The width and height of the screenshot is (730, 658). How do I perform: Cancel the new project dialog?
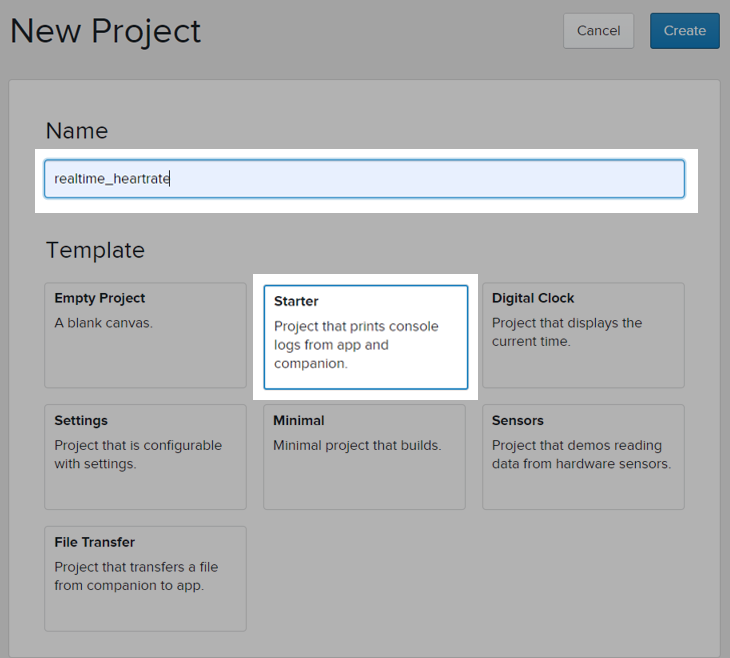pyautogui.click(x=598, y=31)
